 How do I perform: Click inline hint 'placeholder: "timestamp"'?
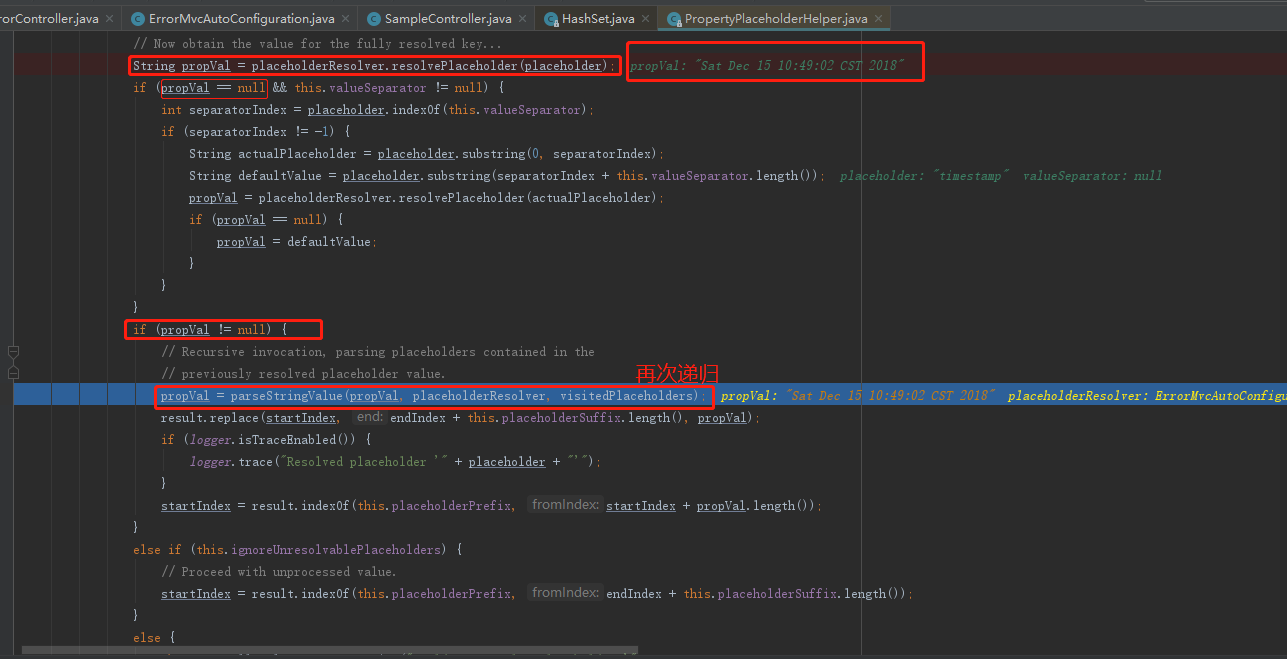[x=924, y=176]
